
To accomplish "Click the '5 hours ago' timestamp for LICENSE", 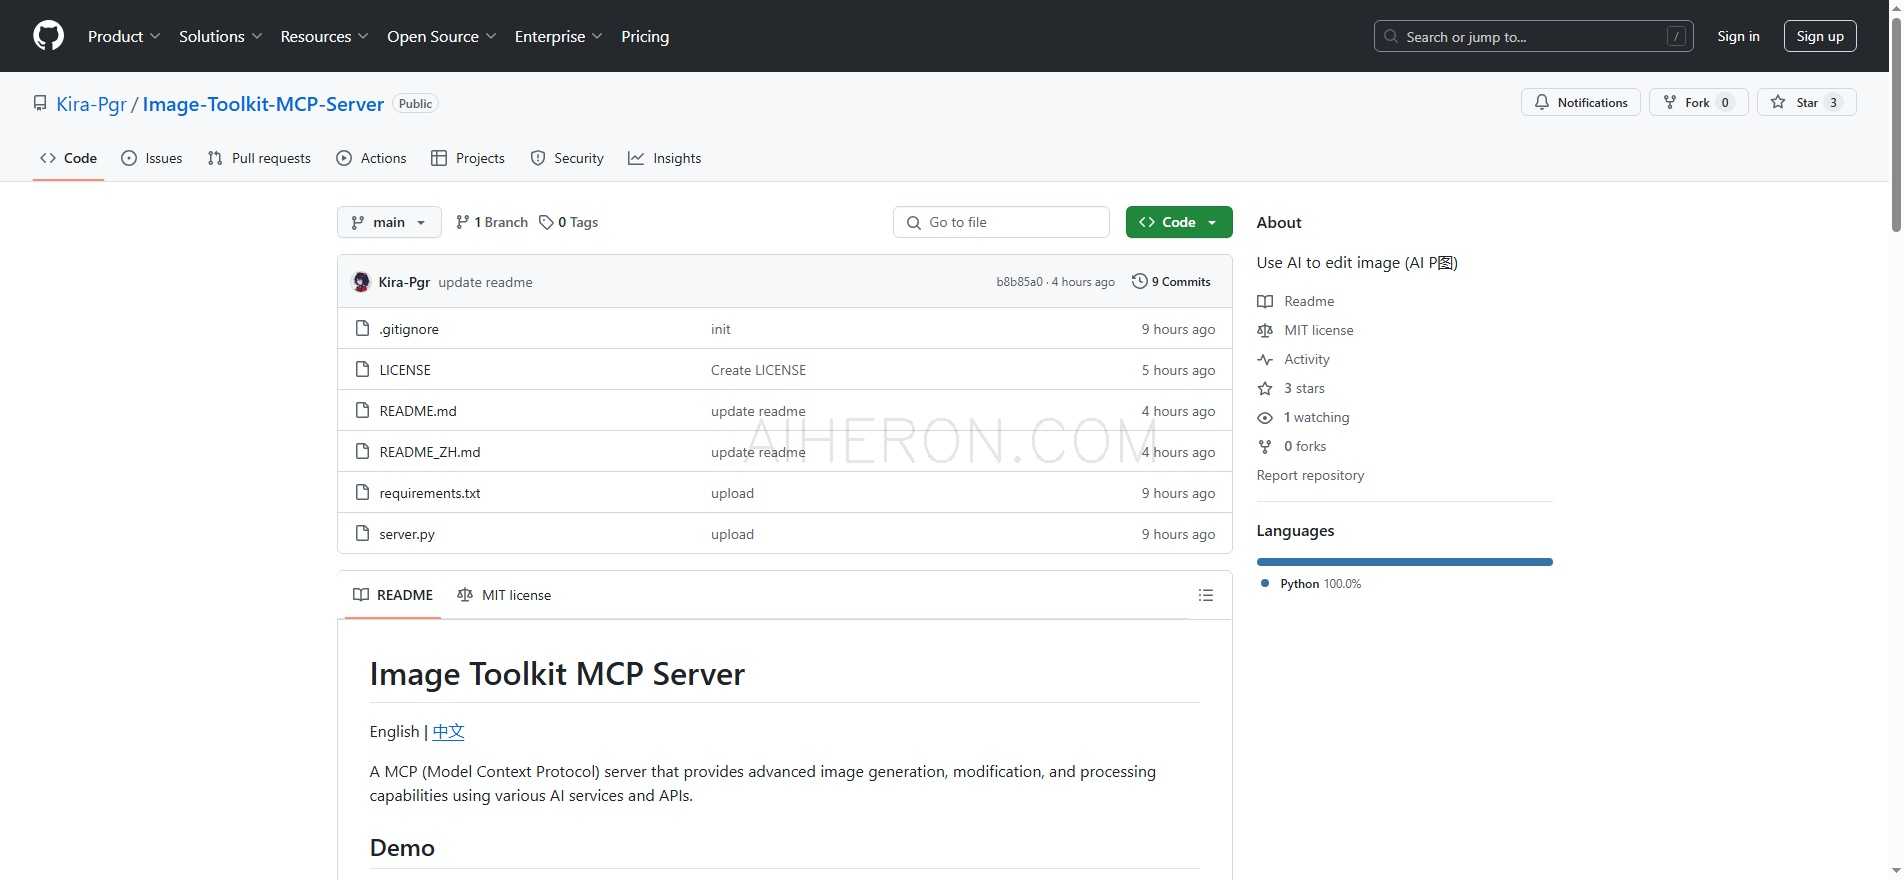I will (x=1178, y=370).
